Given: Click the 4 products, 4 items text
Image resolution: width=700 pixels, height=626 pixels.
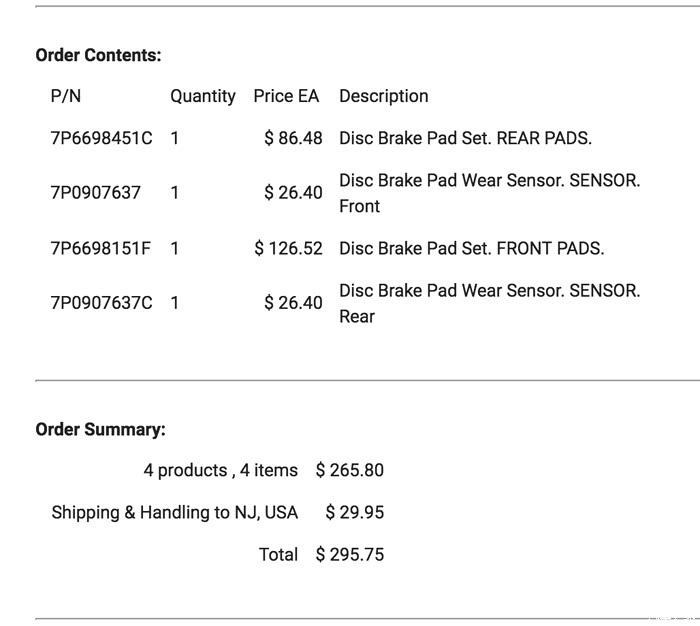Looking at the screenshot, I should point(220,470).
